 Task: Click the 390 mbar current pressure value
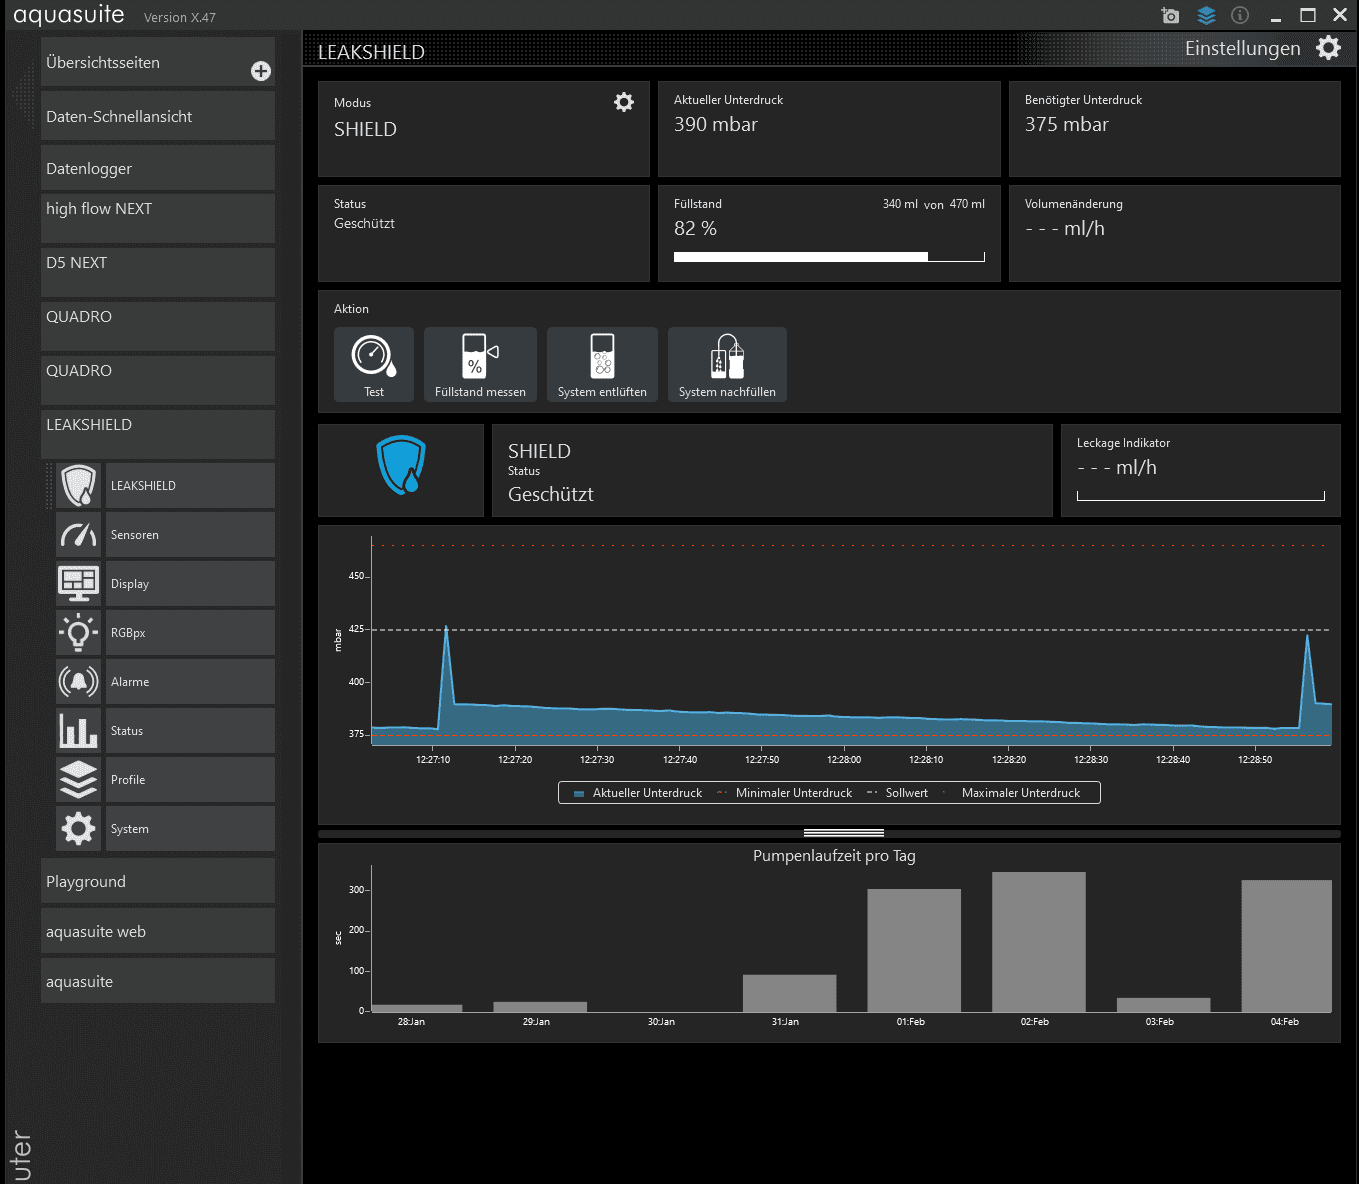point(716,125)
